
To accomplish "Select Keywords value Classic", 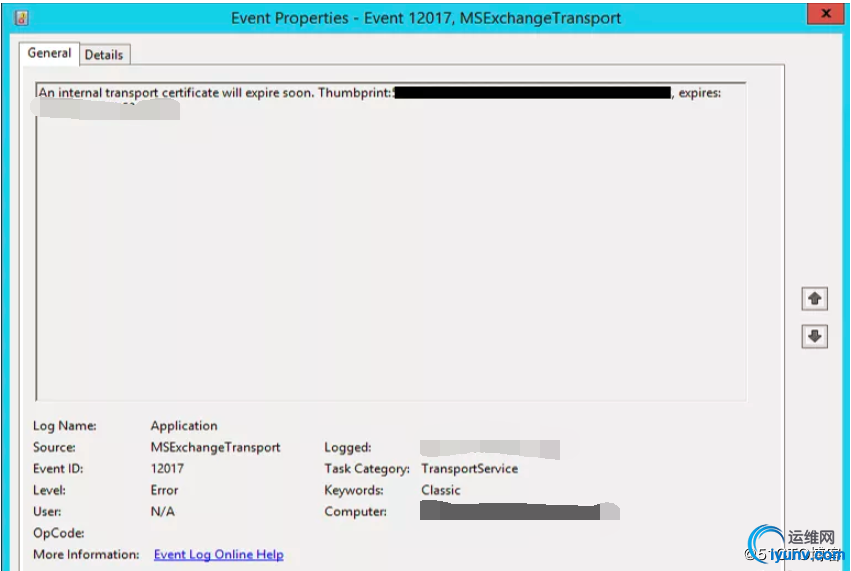I will coord(441,490).
